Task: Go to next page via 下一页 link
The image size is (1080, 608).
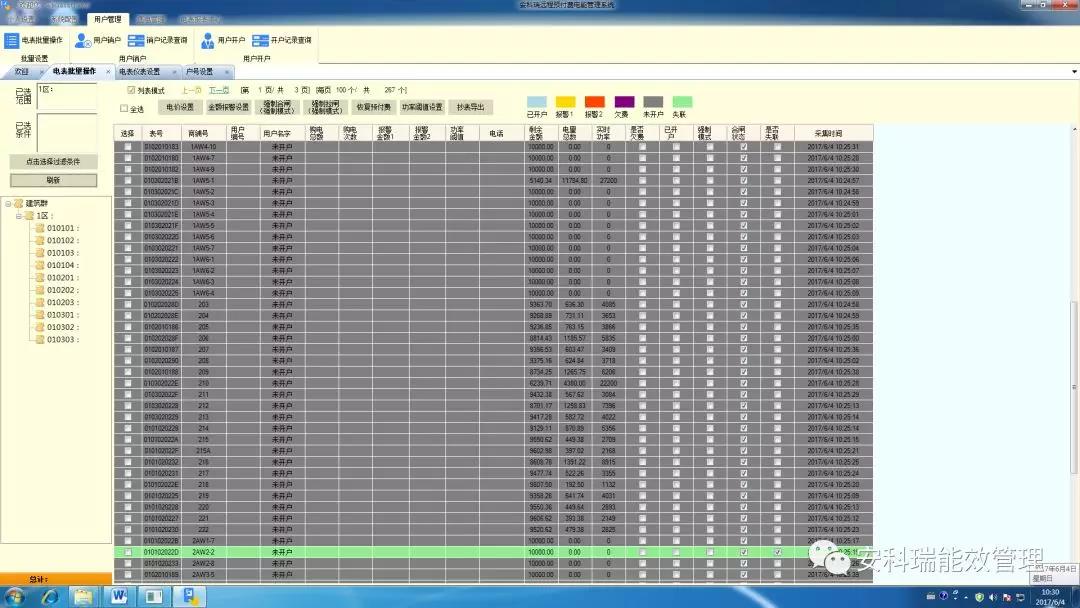Action: [x=218, y=90]
